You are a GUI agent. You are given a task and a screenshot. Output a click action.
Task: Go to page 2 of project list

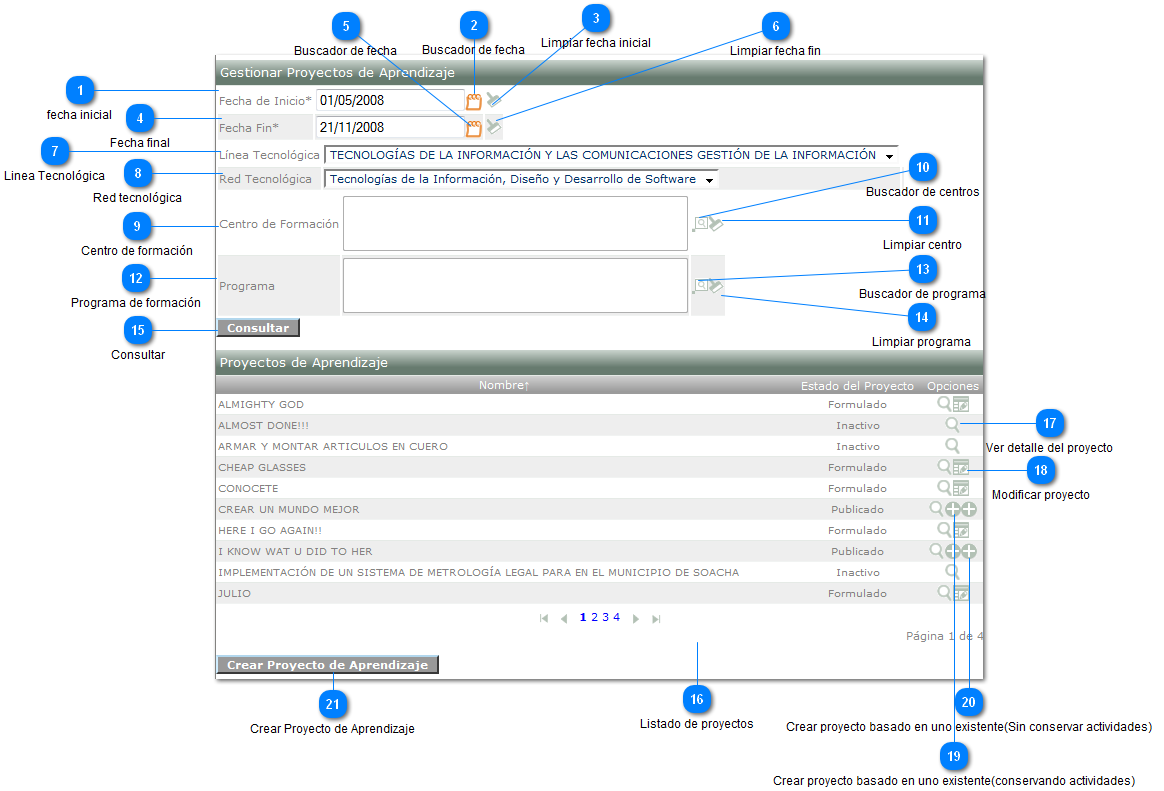[594, 618]
